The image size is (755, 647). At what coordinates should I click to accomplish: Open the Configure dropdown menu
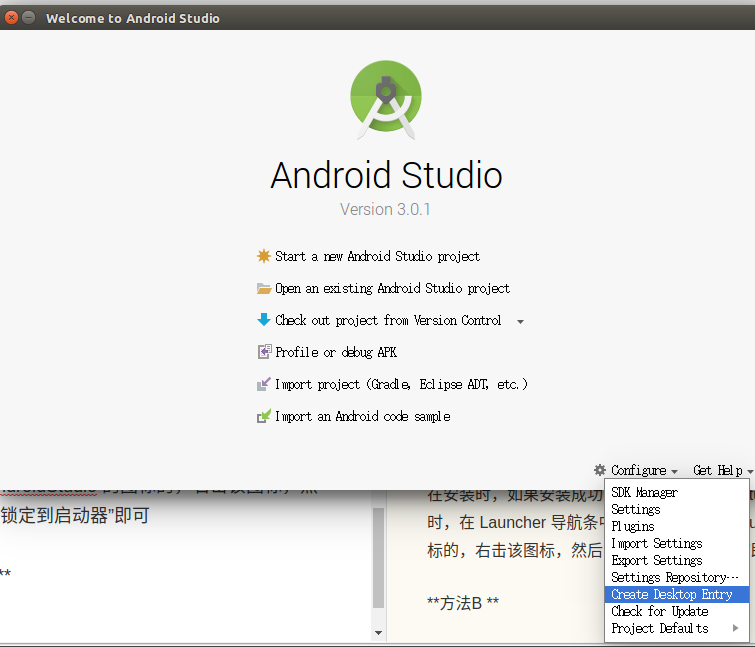pos(644,470)
